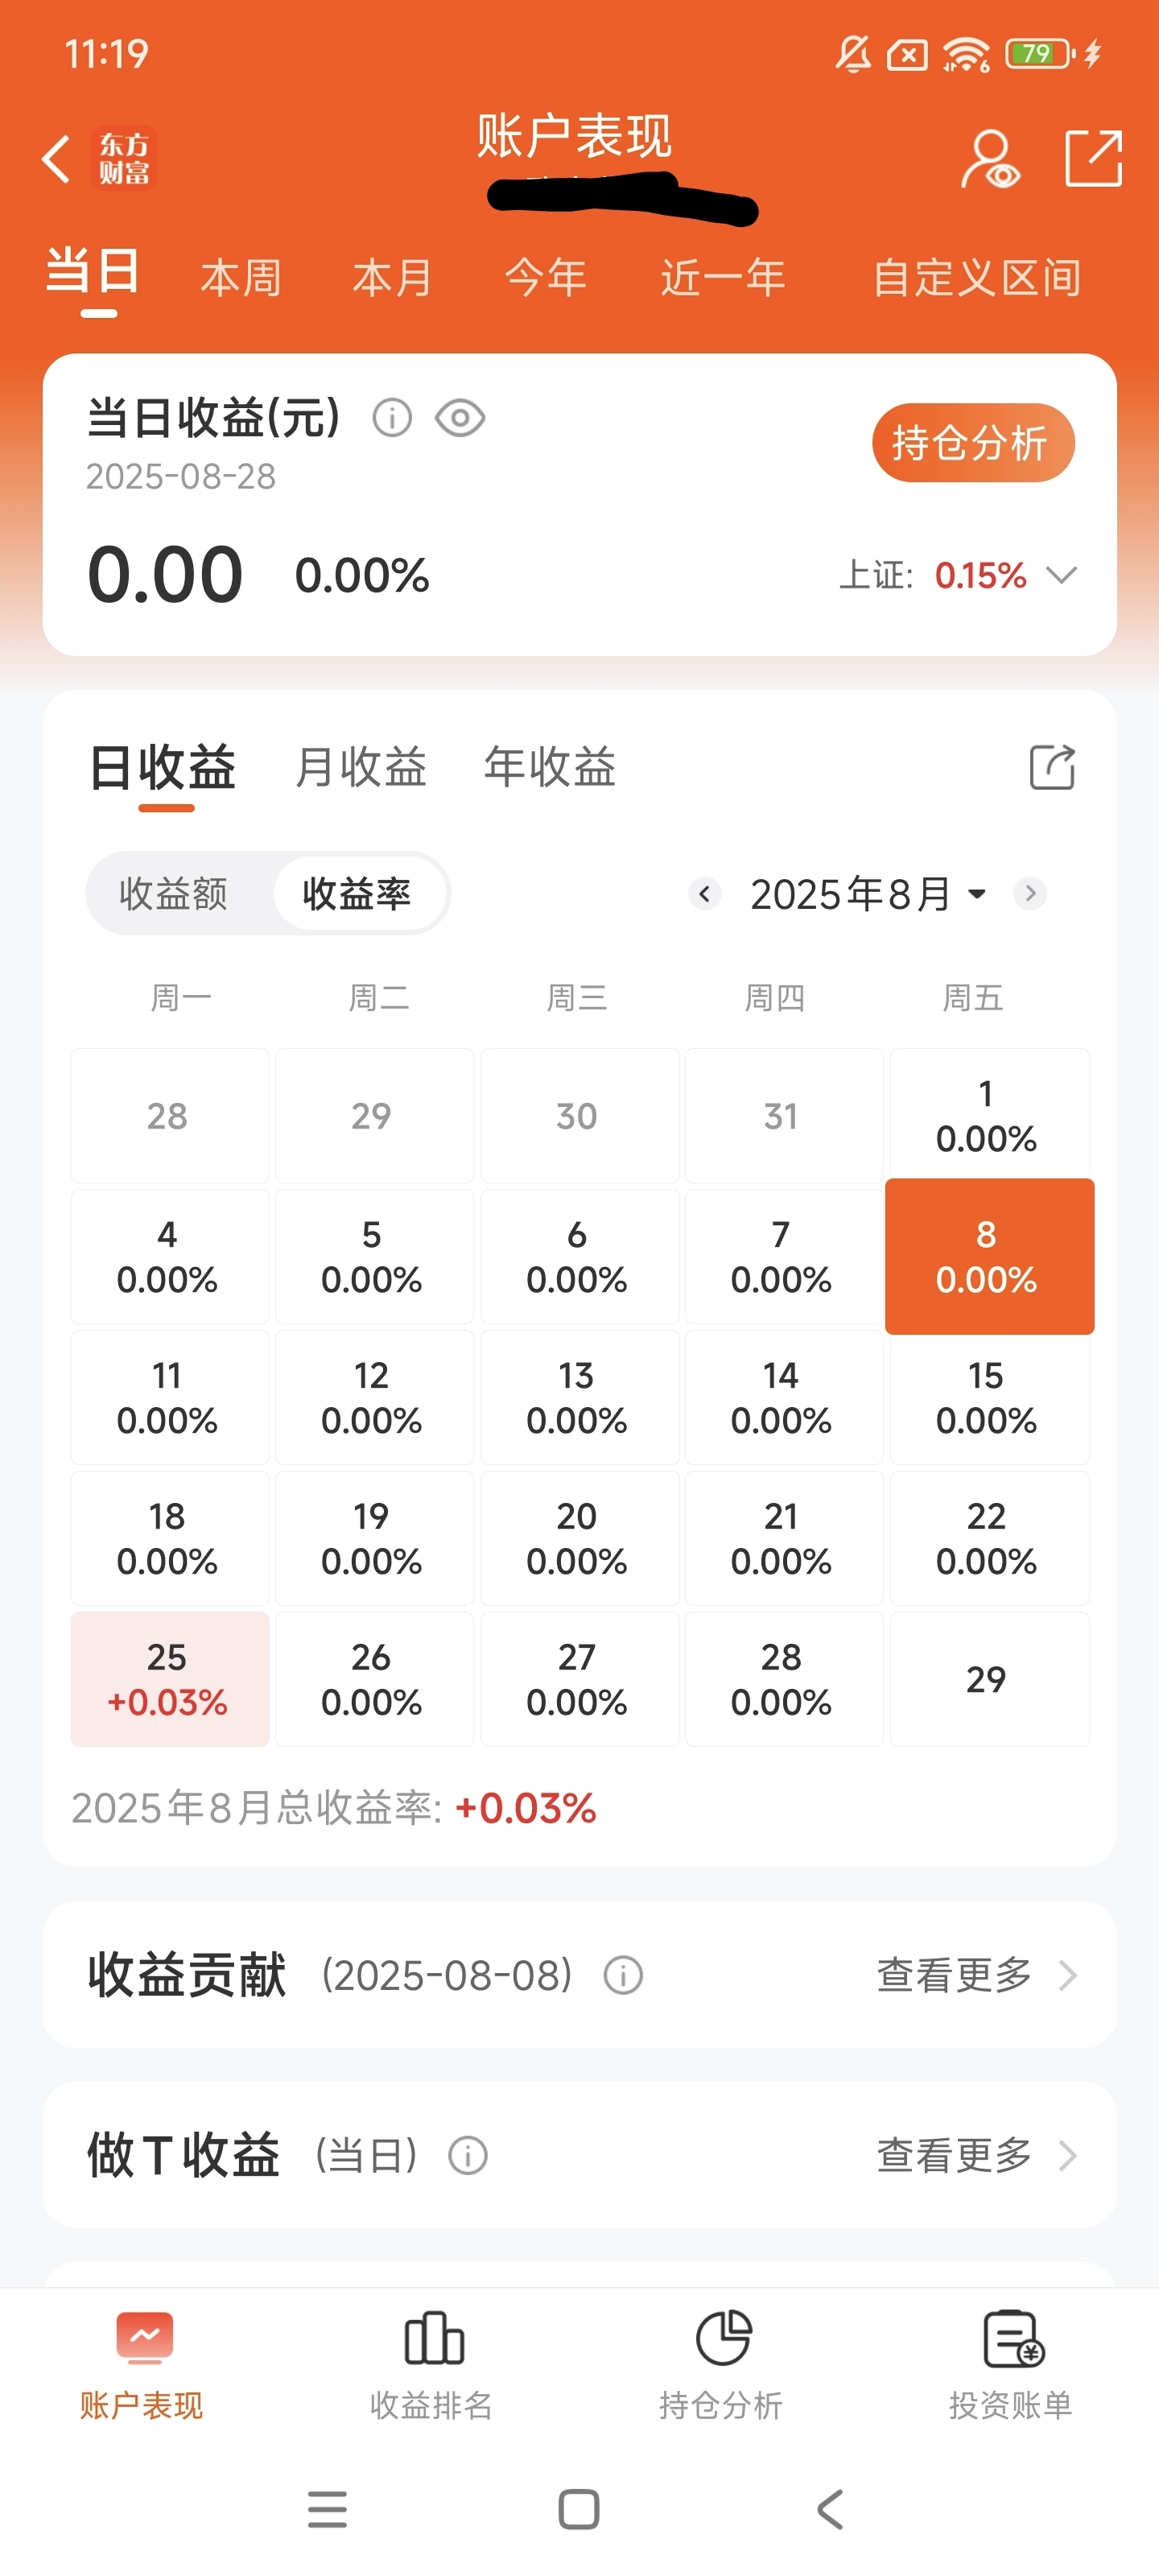Tap the orange 持仓分析 button
Viewport: 1159px width, 2576px height.
click(973, 442)
